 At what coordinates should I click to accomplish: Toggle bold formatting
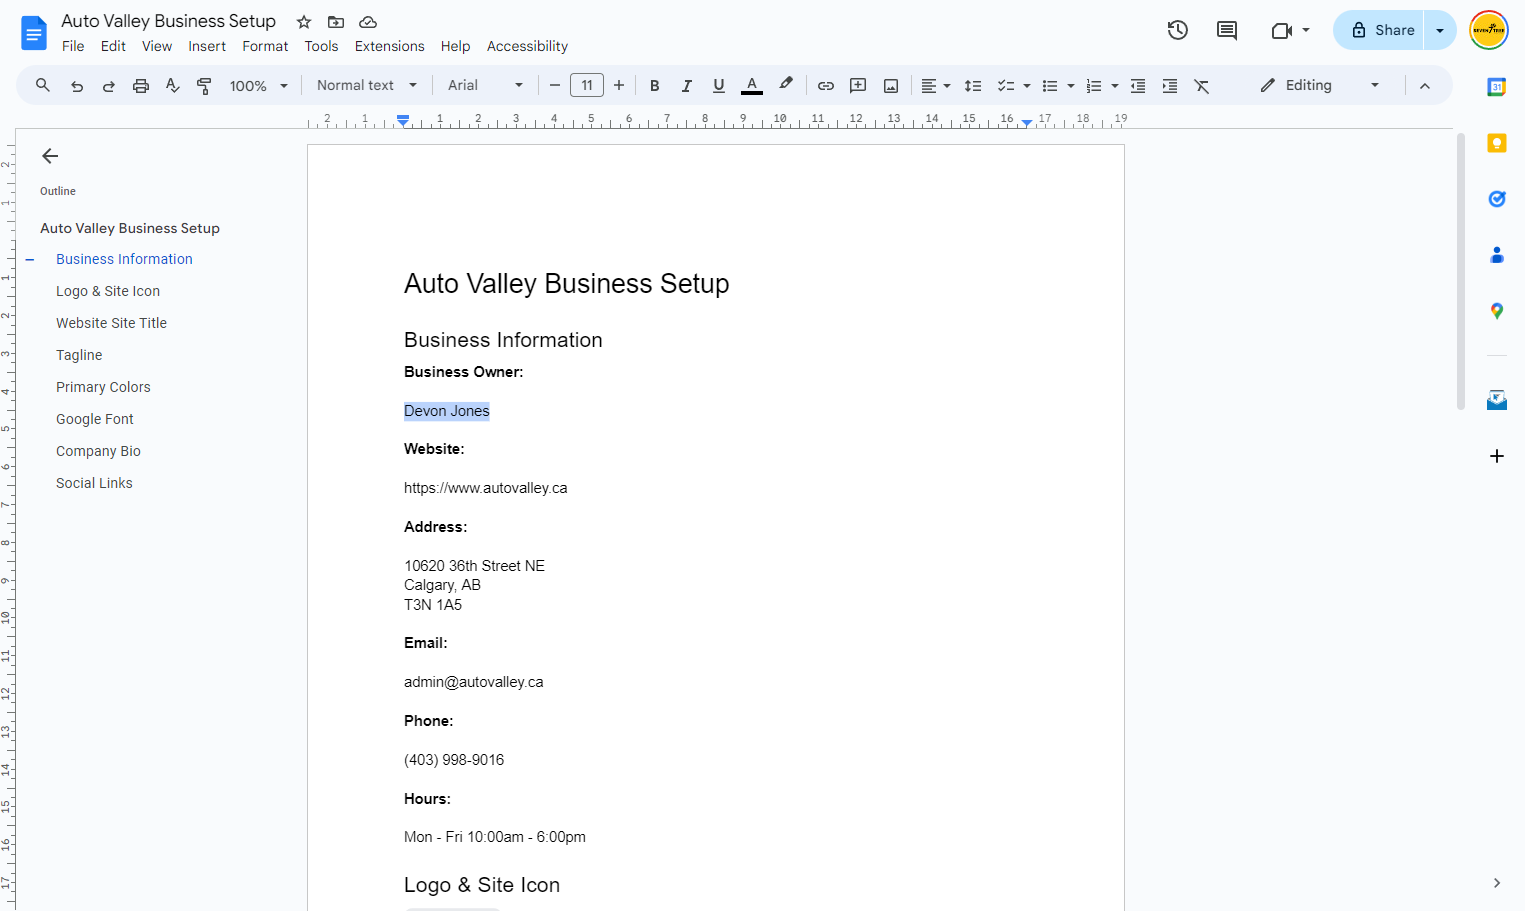coord(655,86)
